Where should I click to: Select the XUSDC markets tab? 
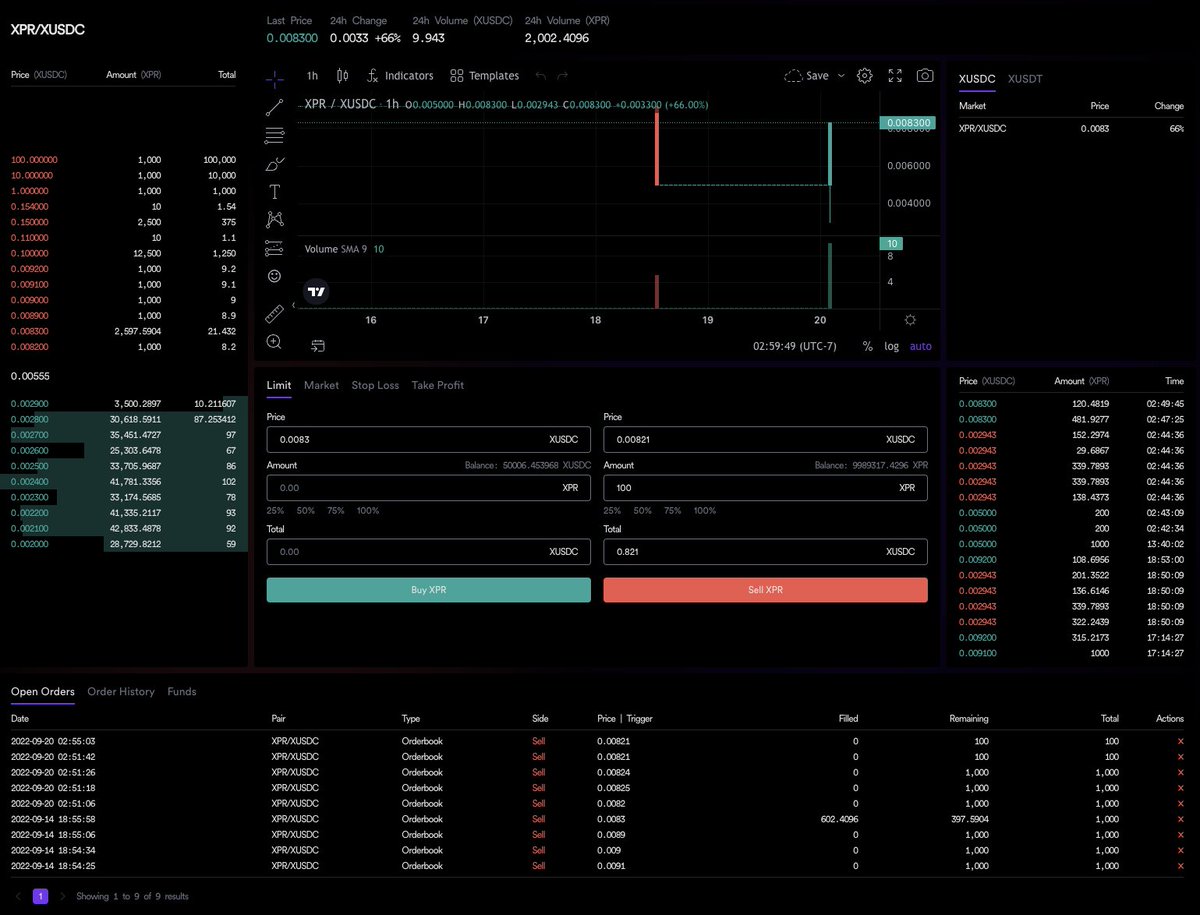tap(977, 78)
